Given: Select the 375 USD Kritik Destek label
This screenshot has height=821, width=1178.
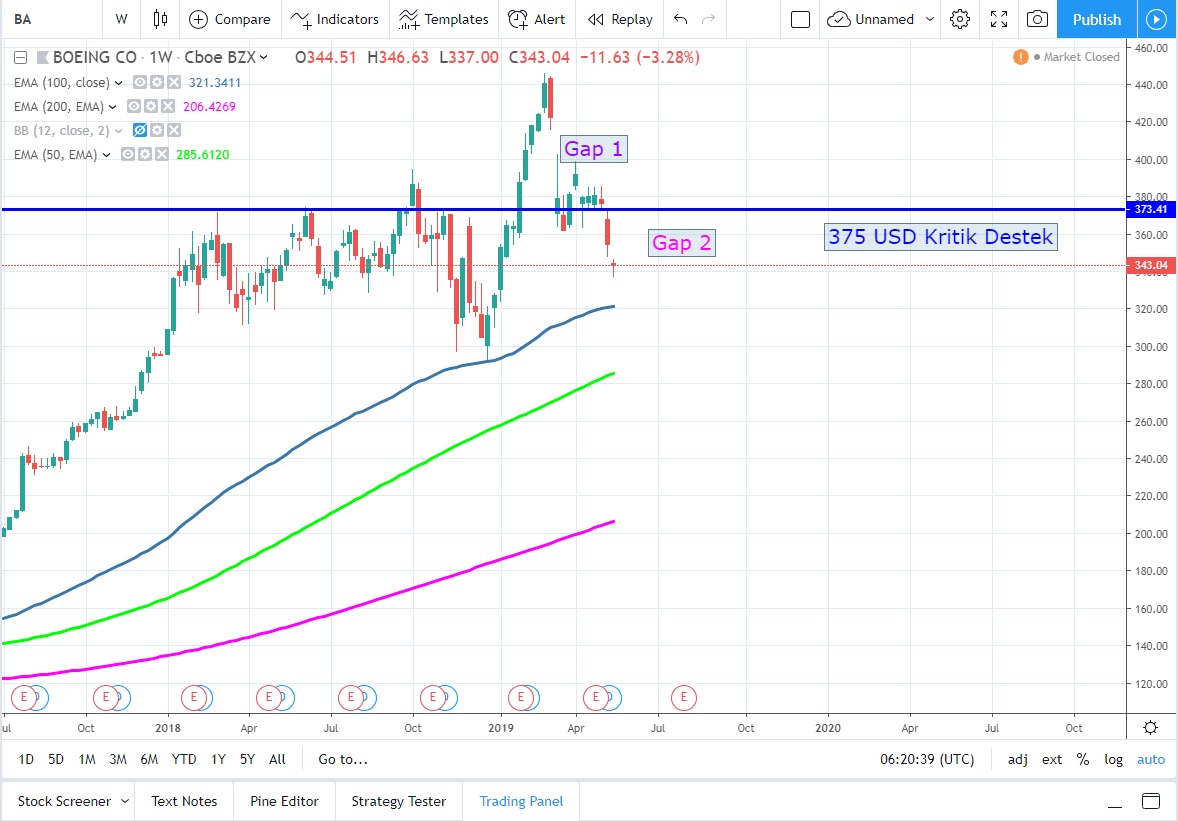Looking at the screenshot, I should click(x=940, y=237).
